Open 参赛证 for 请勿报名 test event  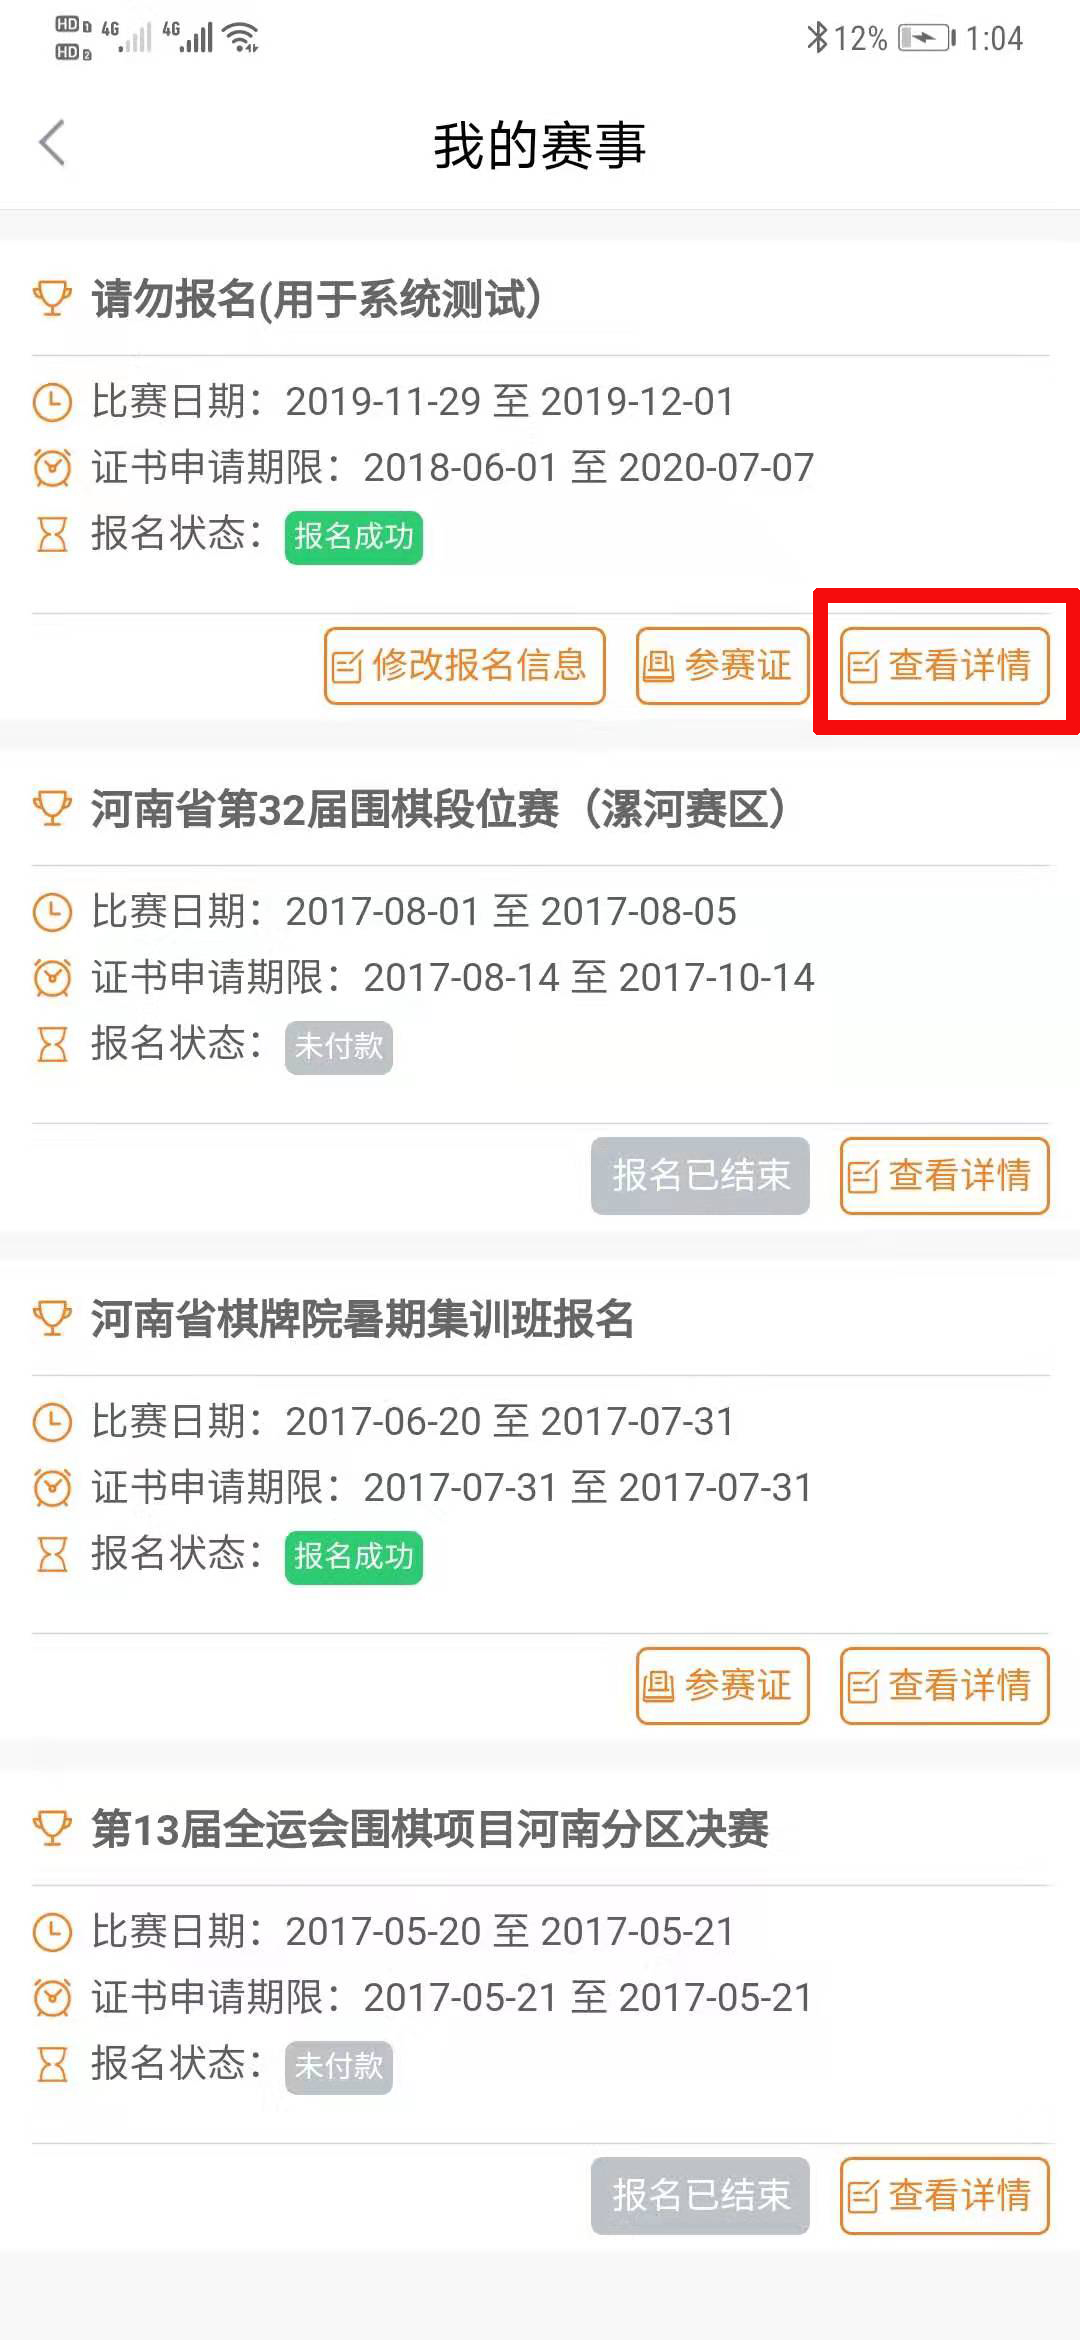723,666
